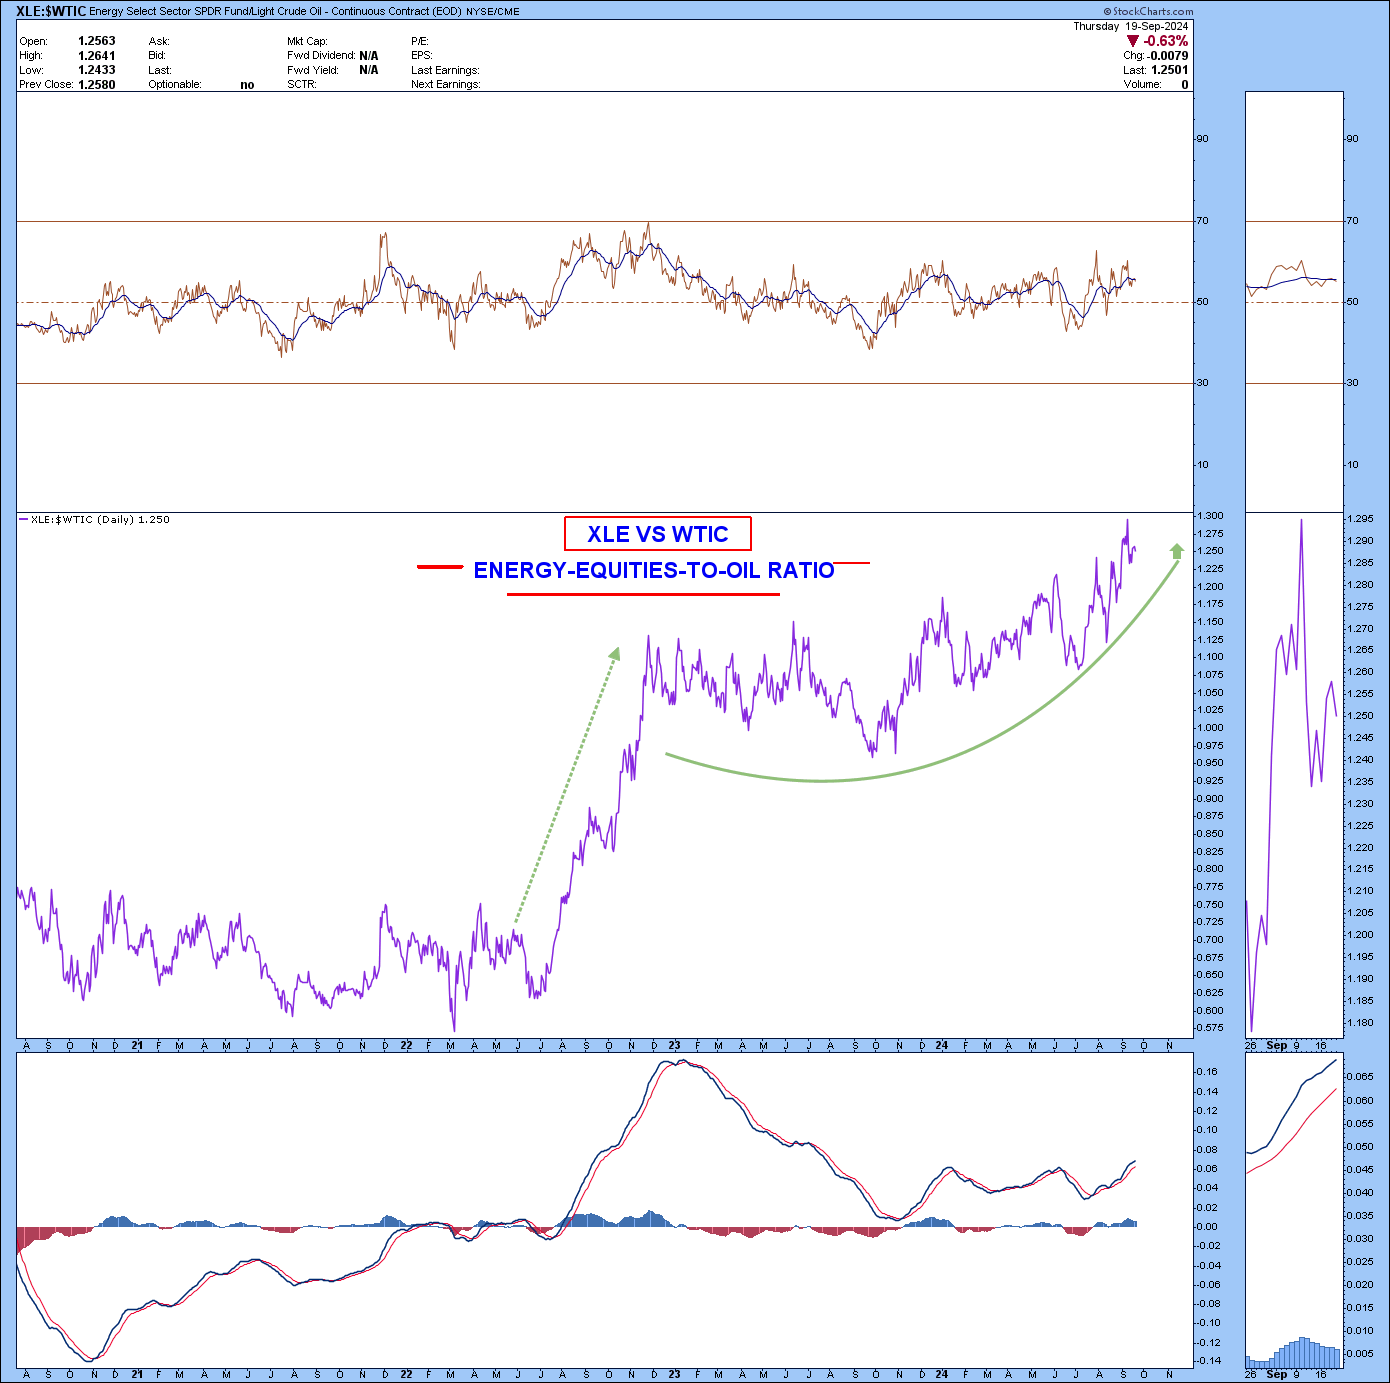Click the short red line left of ENERGY-EQUITIES text

pos(440,567)
